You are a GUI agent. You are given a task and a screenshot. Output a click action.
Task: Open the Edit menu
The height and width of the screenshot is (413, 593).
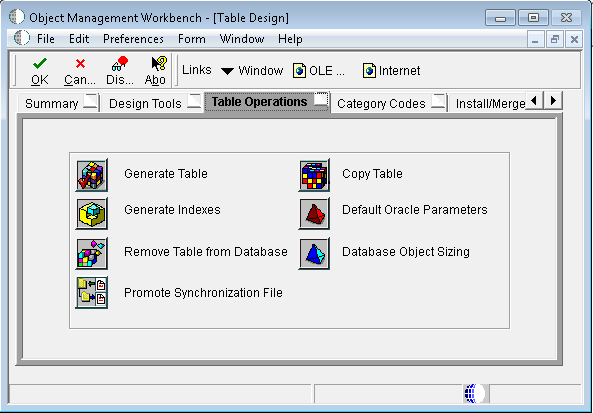79,39
